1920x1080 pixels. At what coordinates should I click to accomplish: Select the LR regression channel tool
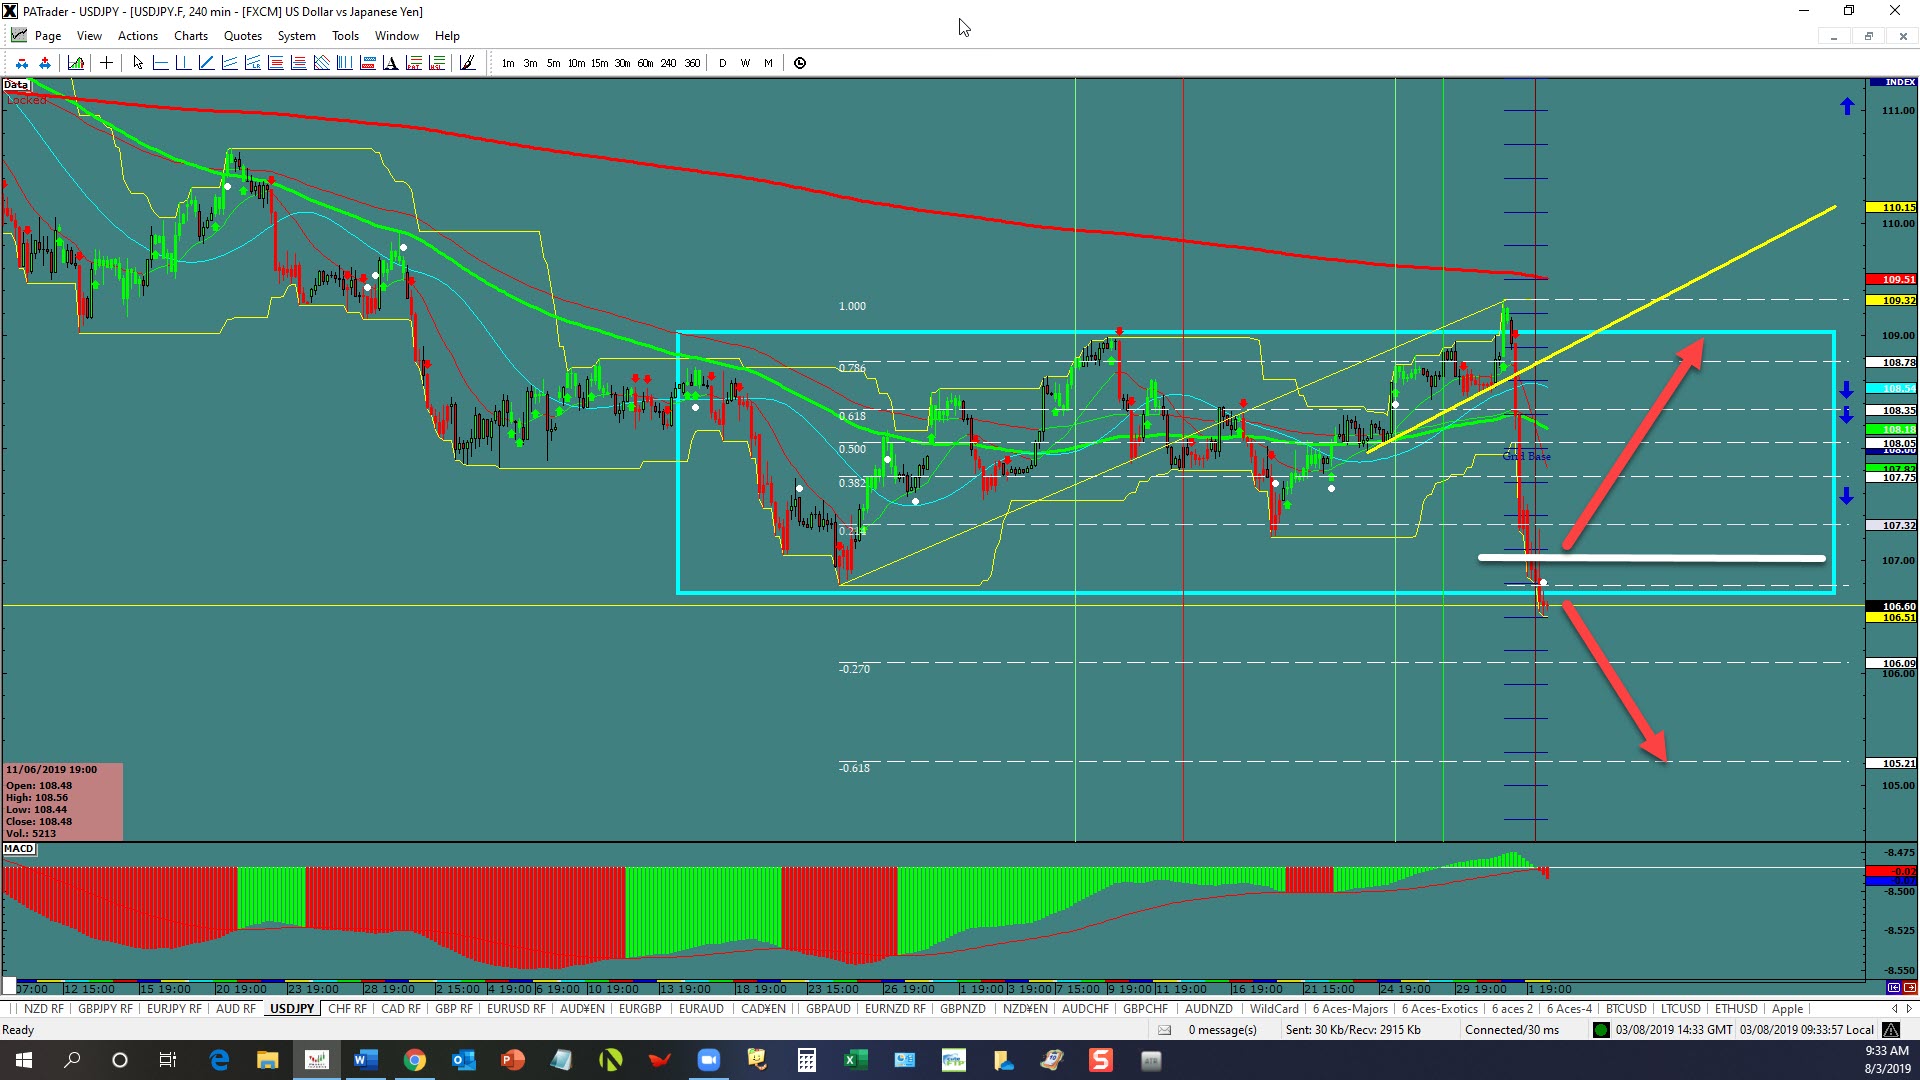tap(252, 63)
